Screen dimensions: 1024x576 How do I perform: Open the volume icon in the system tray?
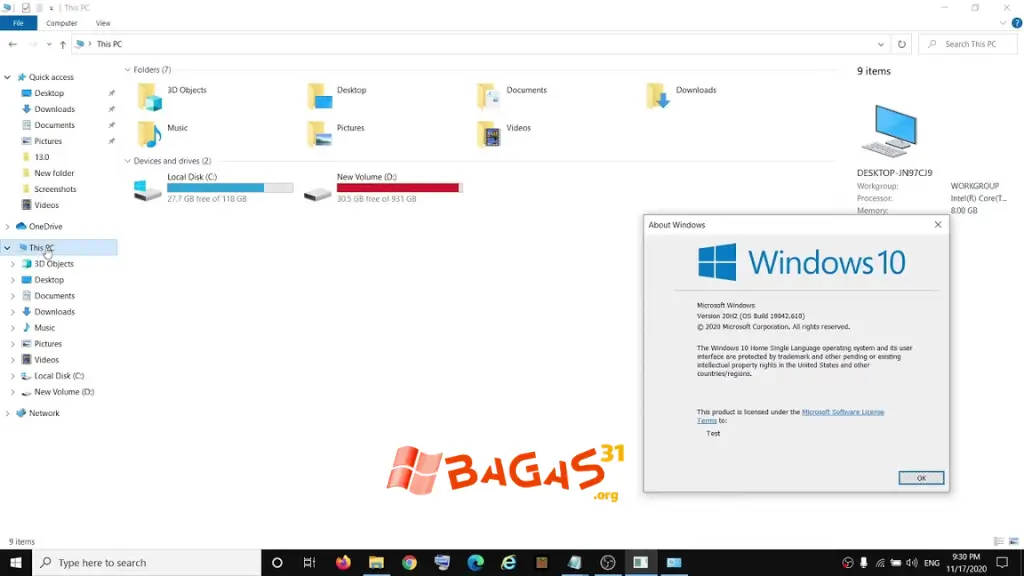point(912,561)
